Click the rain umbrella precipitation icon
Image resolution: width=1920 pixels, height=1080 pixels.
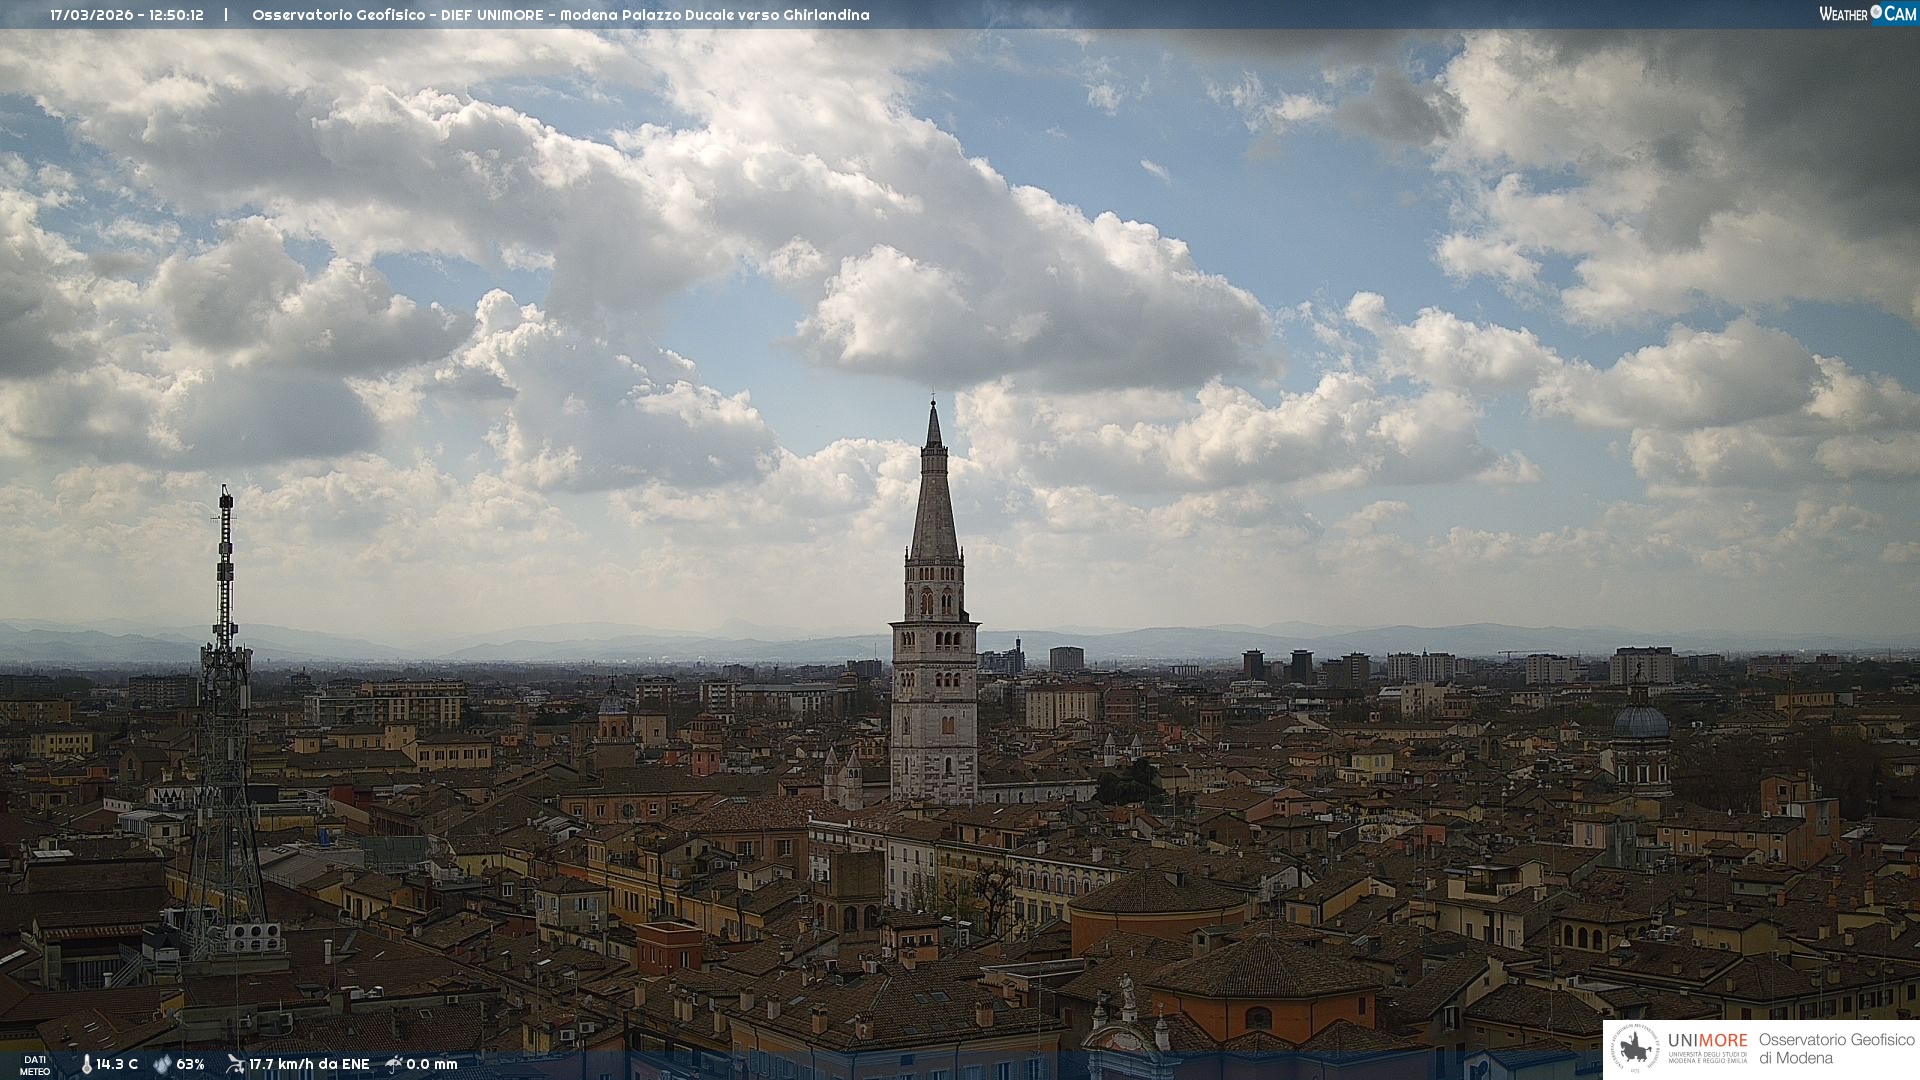pyautogui.click(x=394, y=1064)
